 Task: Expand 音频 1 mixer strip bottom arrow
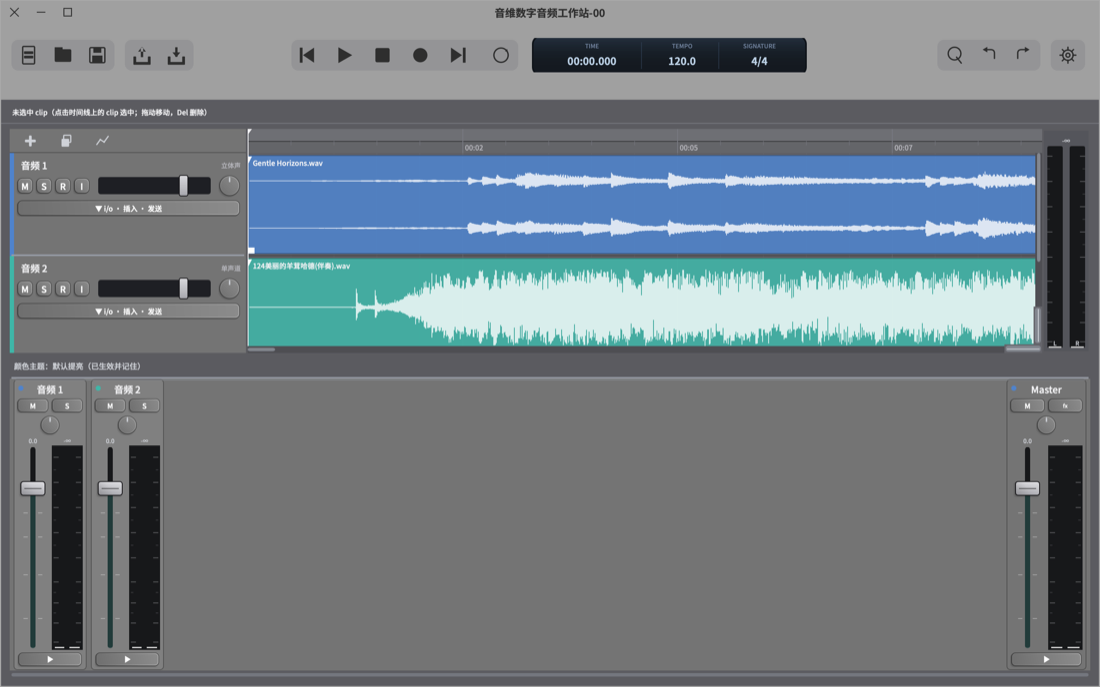click(50, 659)
